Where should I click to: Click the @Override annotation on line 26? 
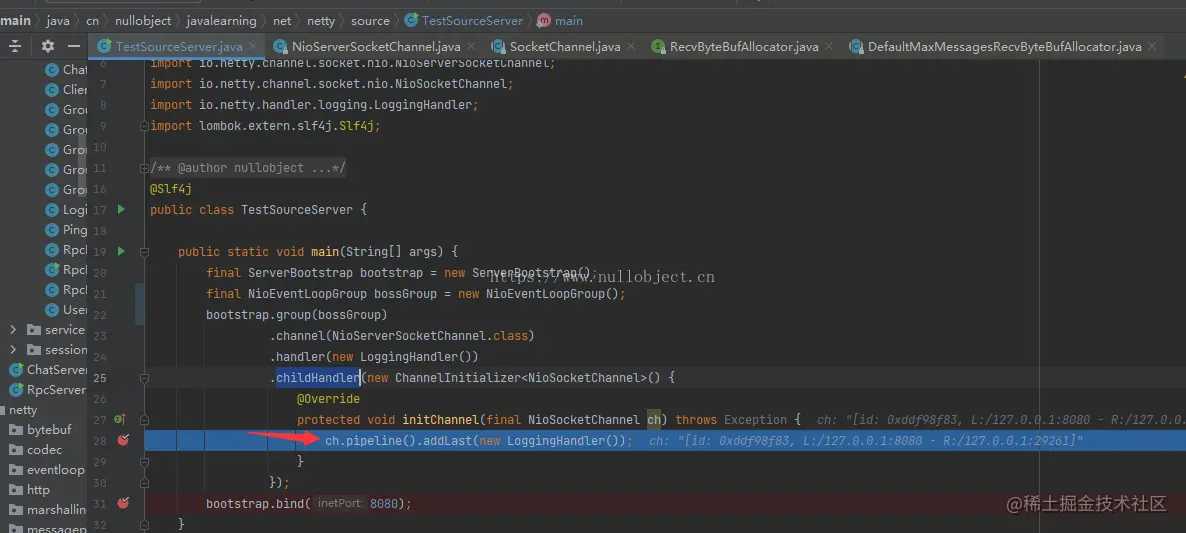[328, 398]
